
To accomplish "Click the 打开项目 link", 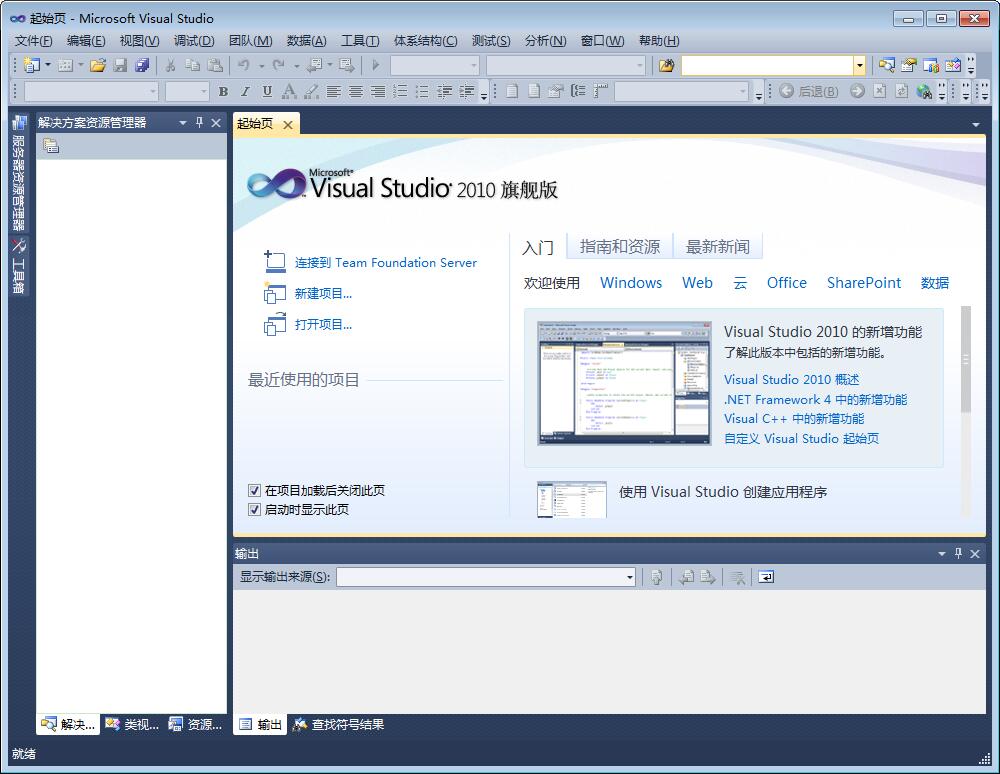I will (323, 325).
